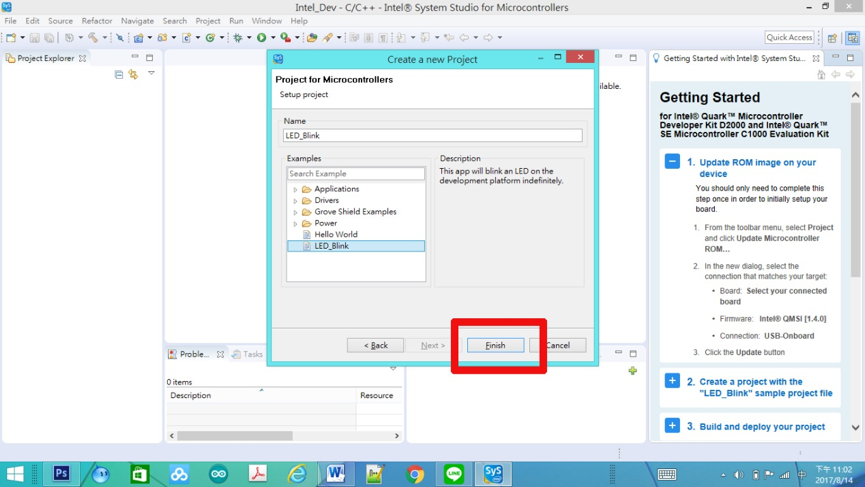Open the File menu
The image size is (865, 487).
(x=10, y=21)
